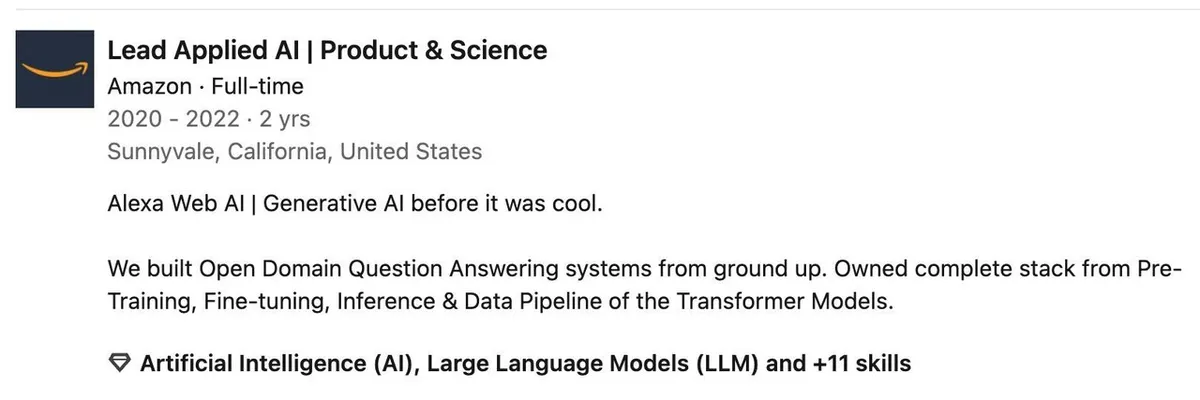Click the Amazon company logo
The width and height of the screenshot is (1200, 400).
(x=56, y=69)
